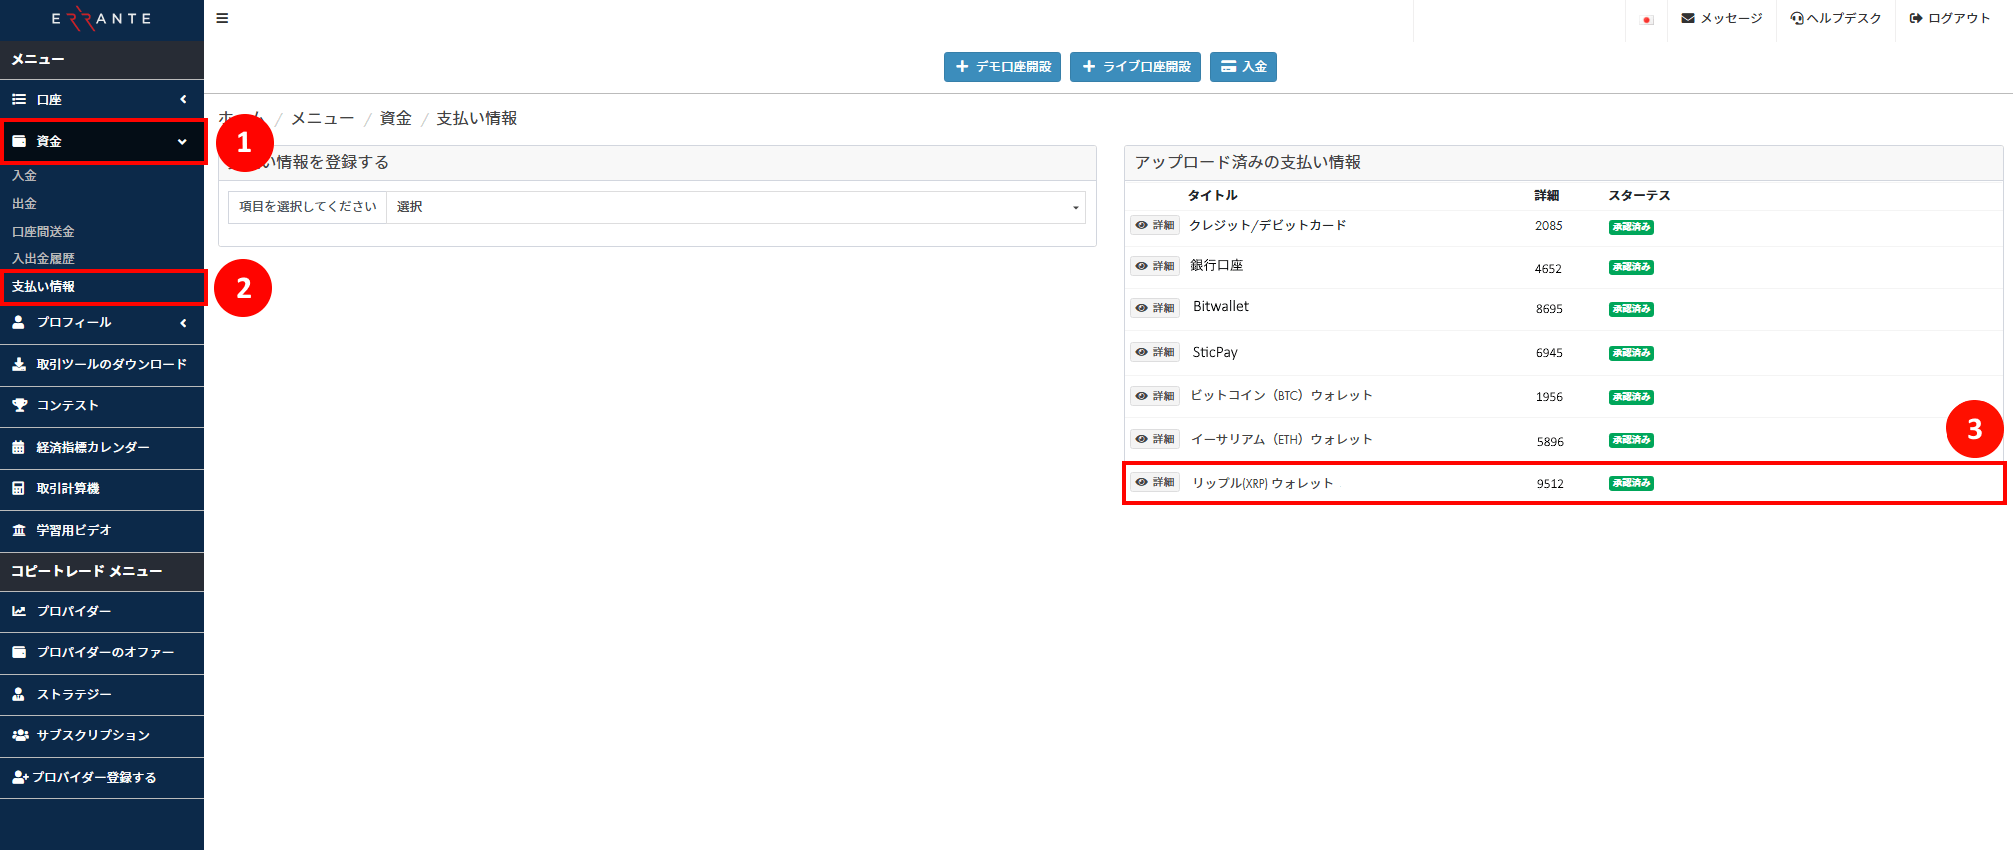Open the 選択 payment type dropdown
The image size is (2013, 850).
pos(736,207)
